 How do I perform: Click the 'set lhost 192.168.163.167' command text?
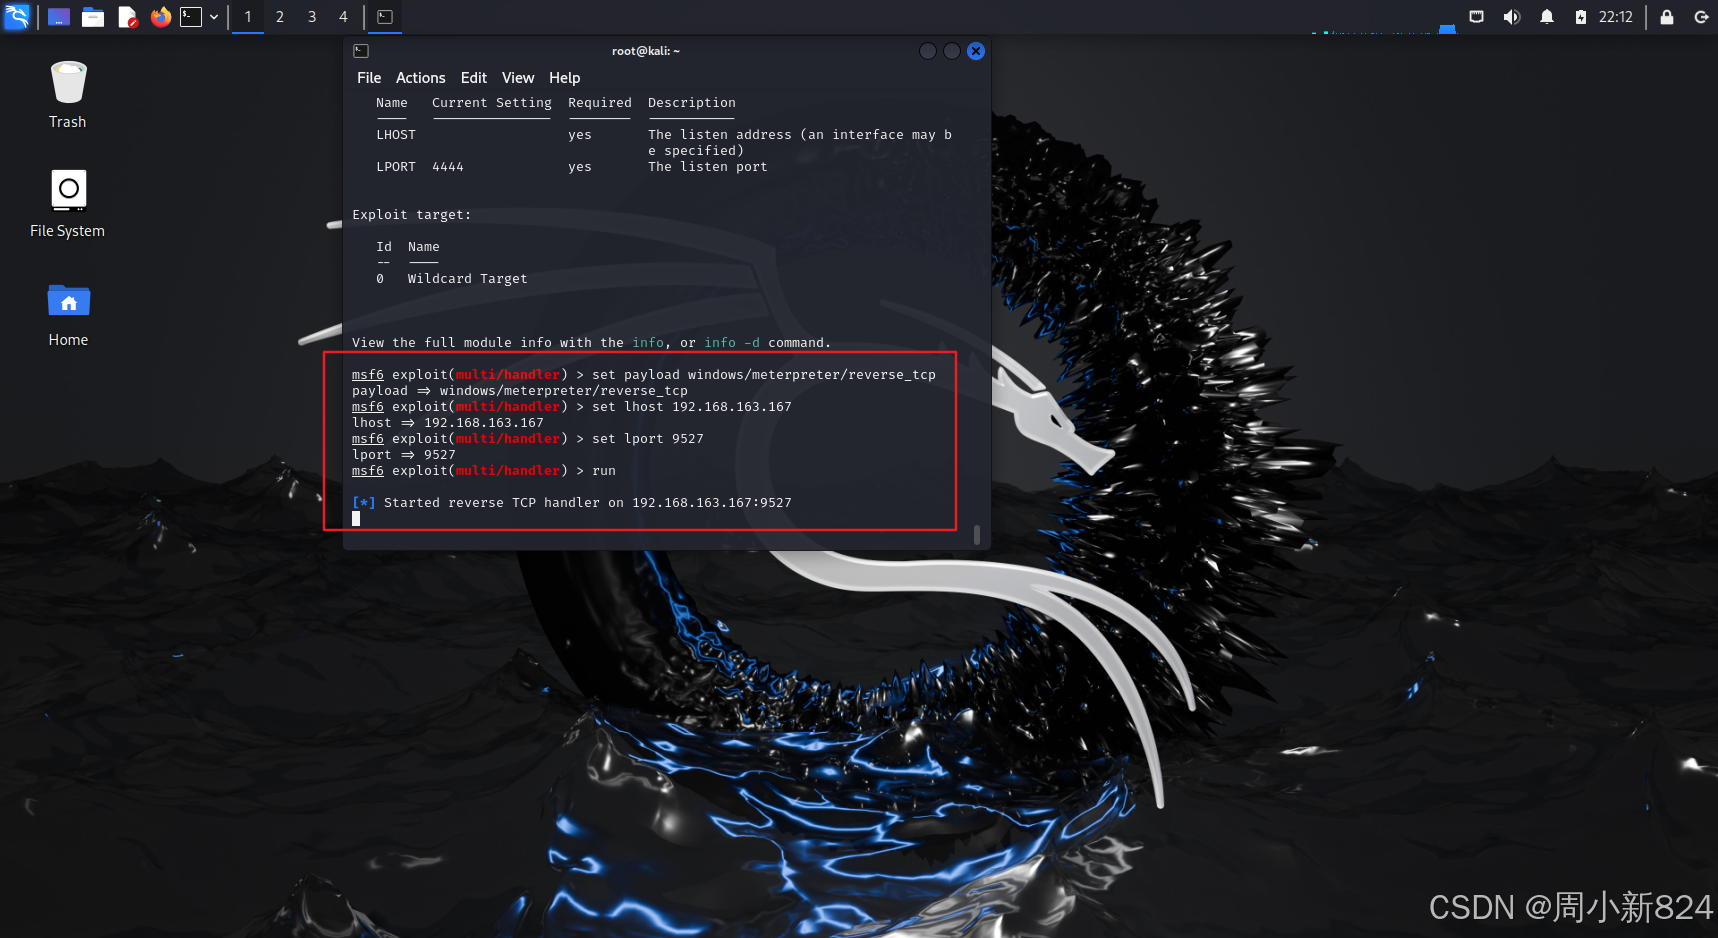(x=692, y=407)
